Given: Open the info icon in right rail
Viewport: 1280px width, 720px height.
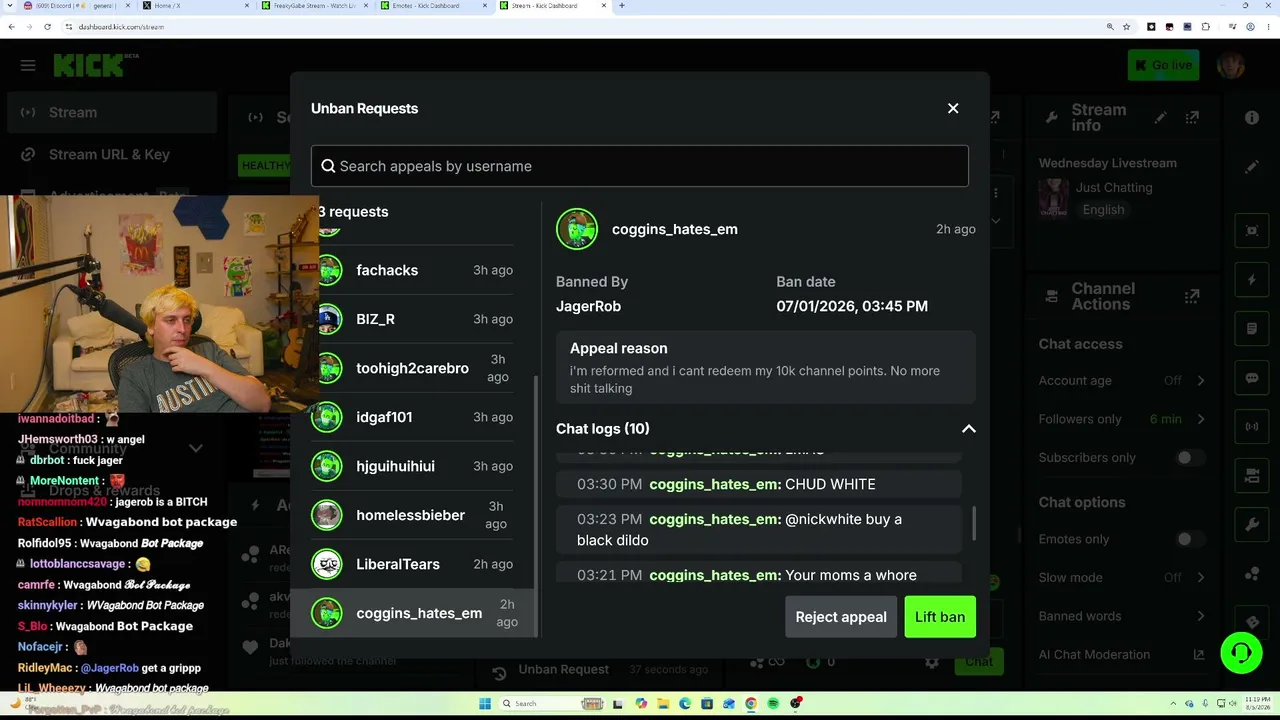Looking at the screenshot, I should (x=1252, y=118).
